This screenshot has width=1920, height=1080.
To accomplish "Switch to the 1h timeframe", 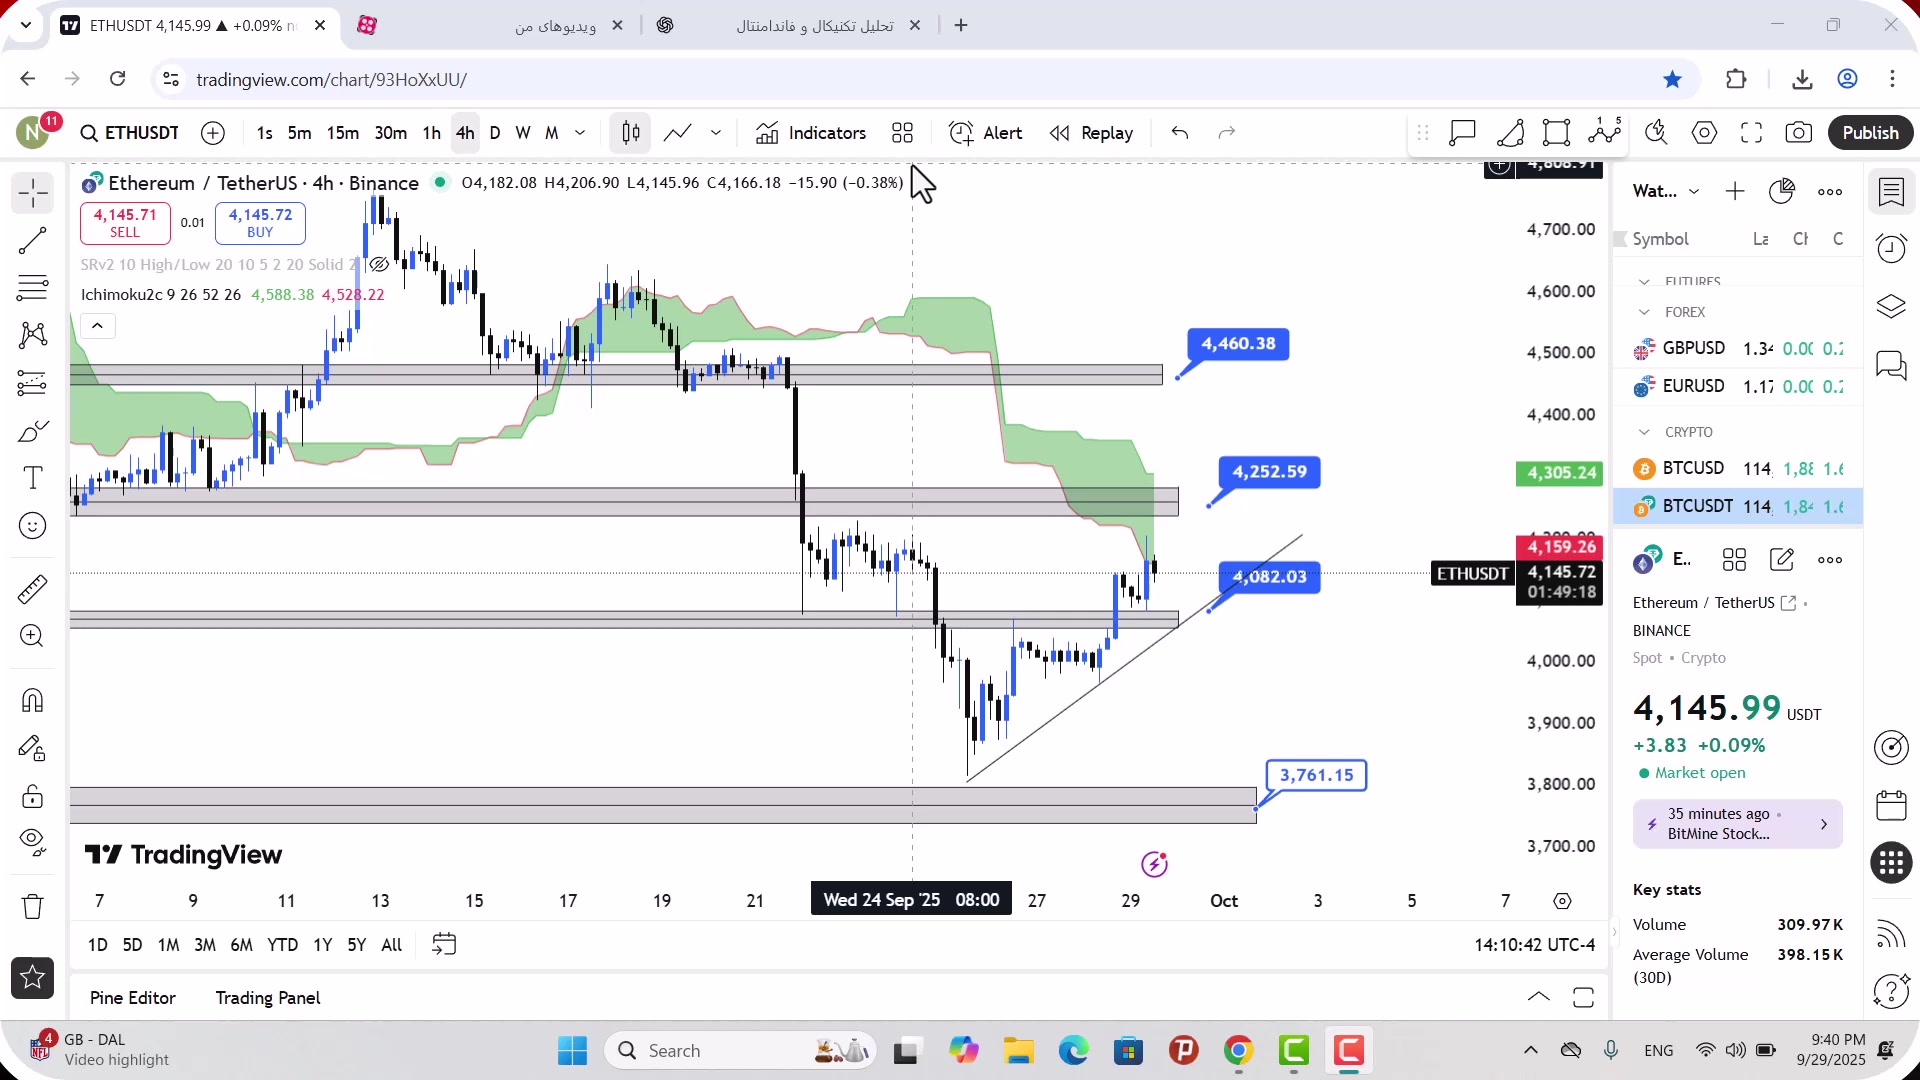I will pyautogui.click(x=431, y=133).
